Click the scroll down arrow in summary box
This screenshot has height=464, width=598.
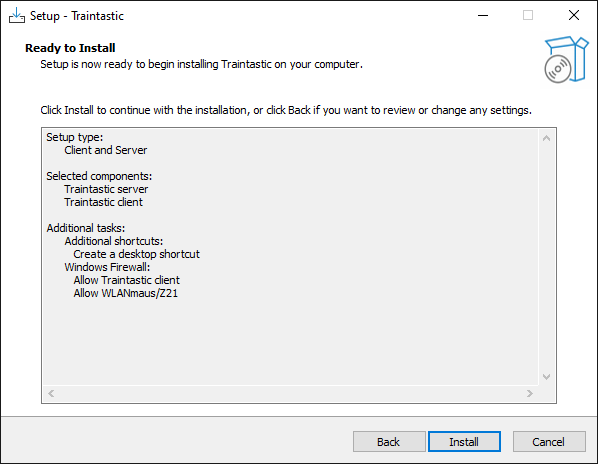click(x=546, y=377)
